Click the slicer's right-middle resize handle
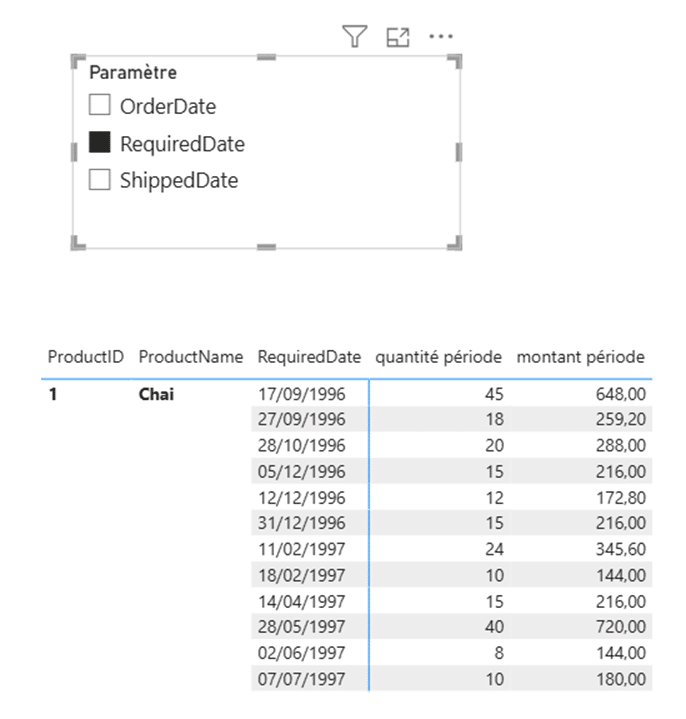Image resolution: width=686 pixels, height=719 pixels. [459, 152]
